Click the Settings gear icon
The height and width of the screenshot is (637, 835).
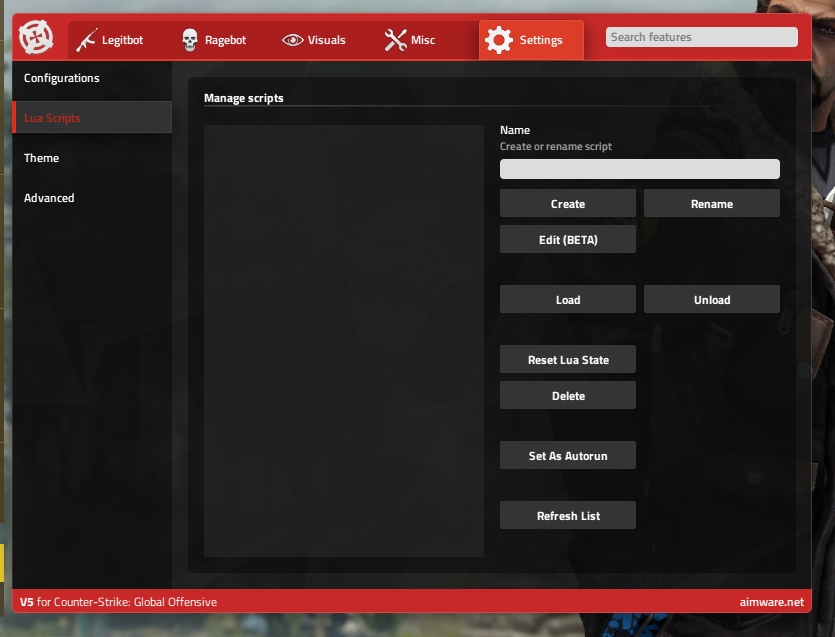498,40
